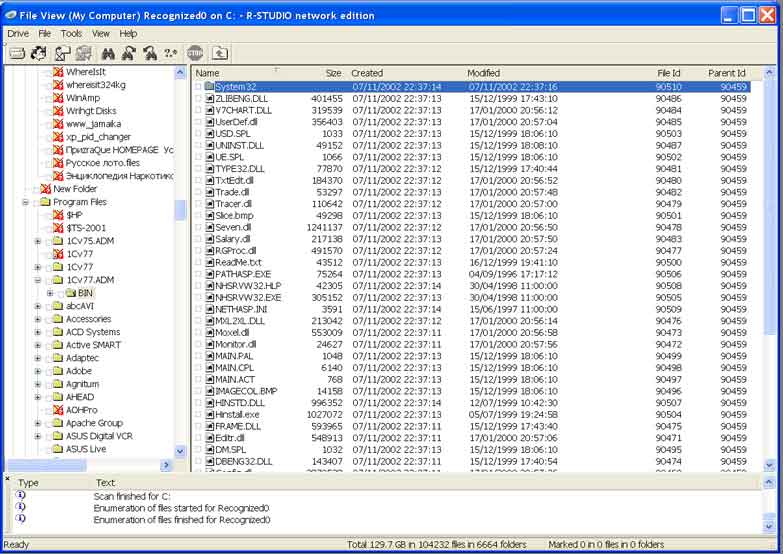This screenshot has height=554, width=783.
Task: Click the grayed Recover Marked toolbar icon
Action: tap(84, 53)
